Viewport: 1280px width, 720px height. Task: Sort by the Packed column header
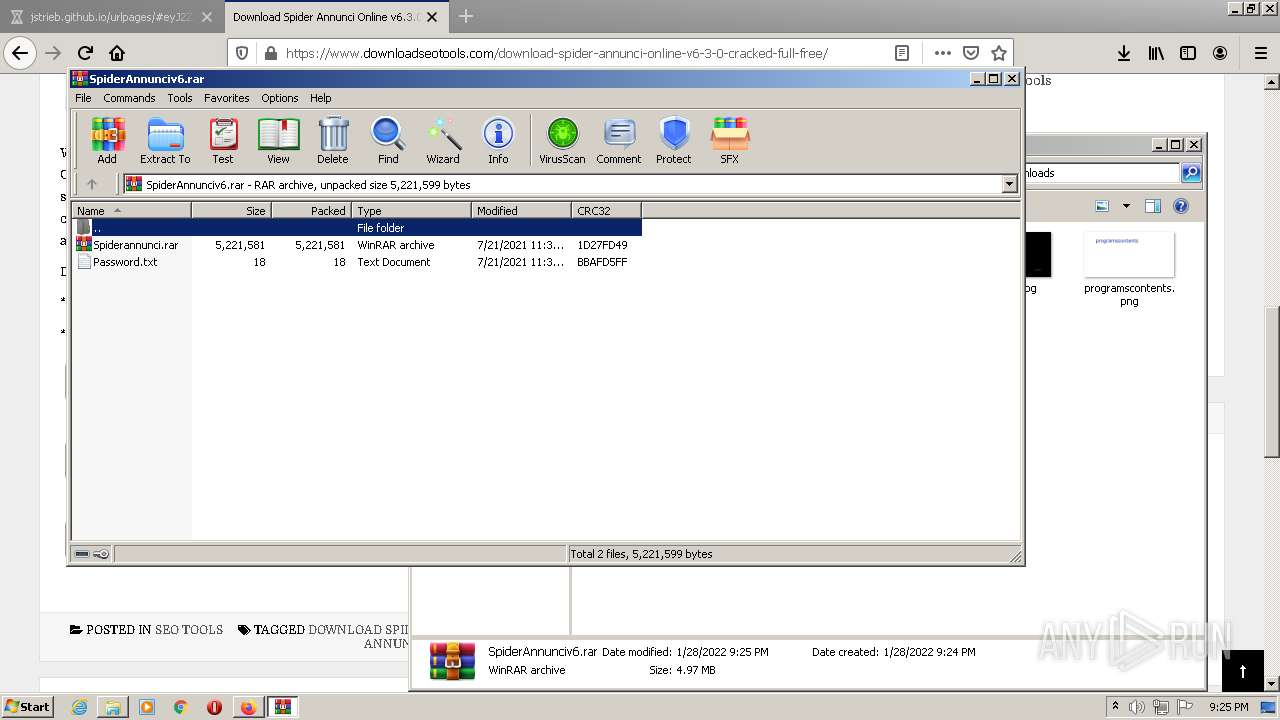[x=311, y=210]
